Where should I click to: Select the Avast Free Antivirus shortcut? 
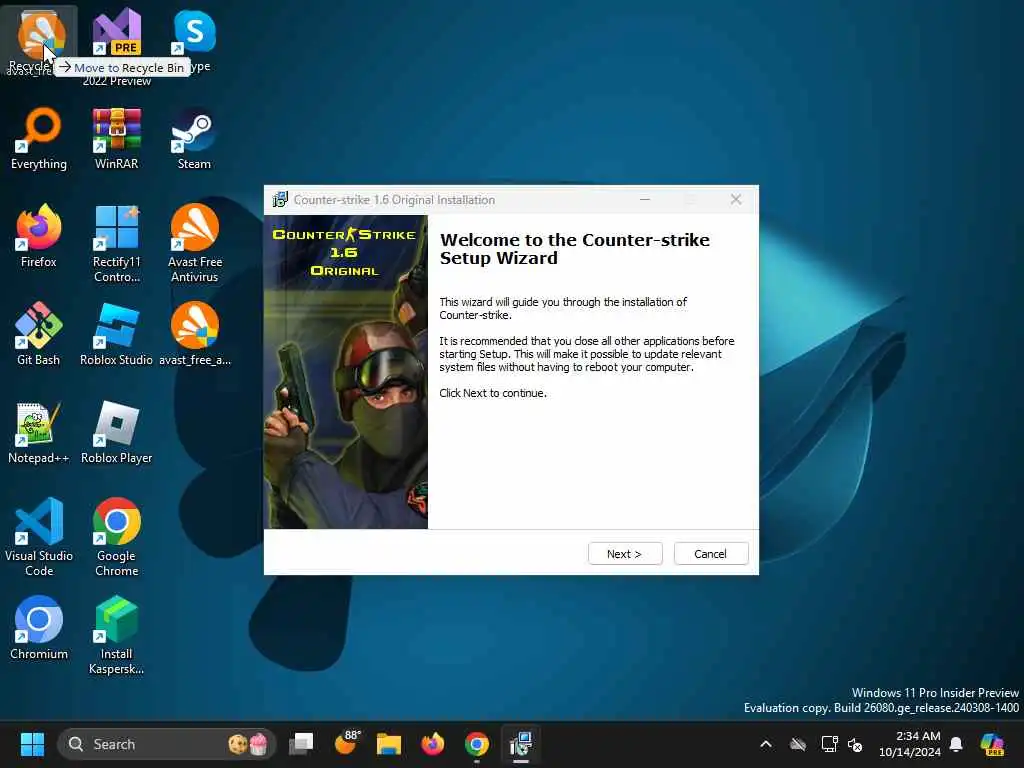click(195, 243)
